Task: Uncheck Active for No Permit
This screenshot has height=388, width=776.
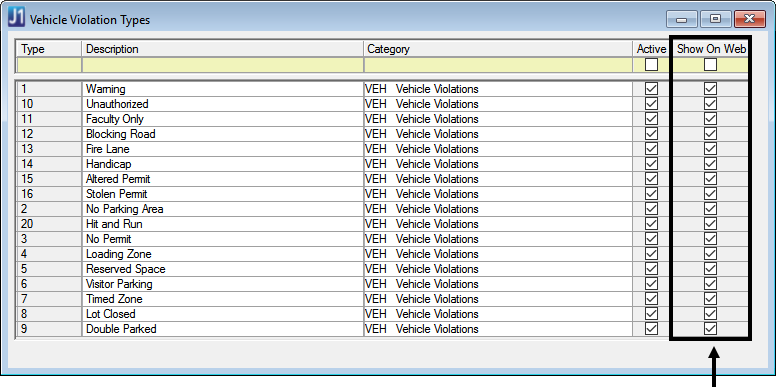Action: click(651, 239)
